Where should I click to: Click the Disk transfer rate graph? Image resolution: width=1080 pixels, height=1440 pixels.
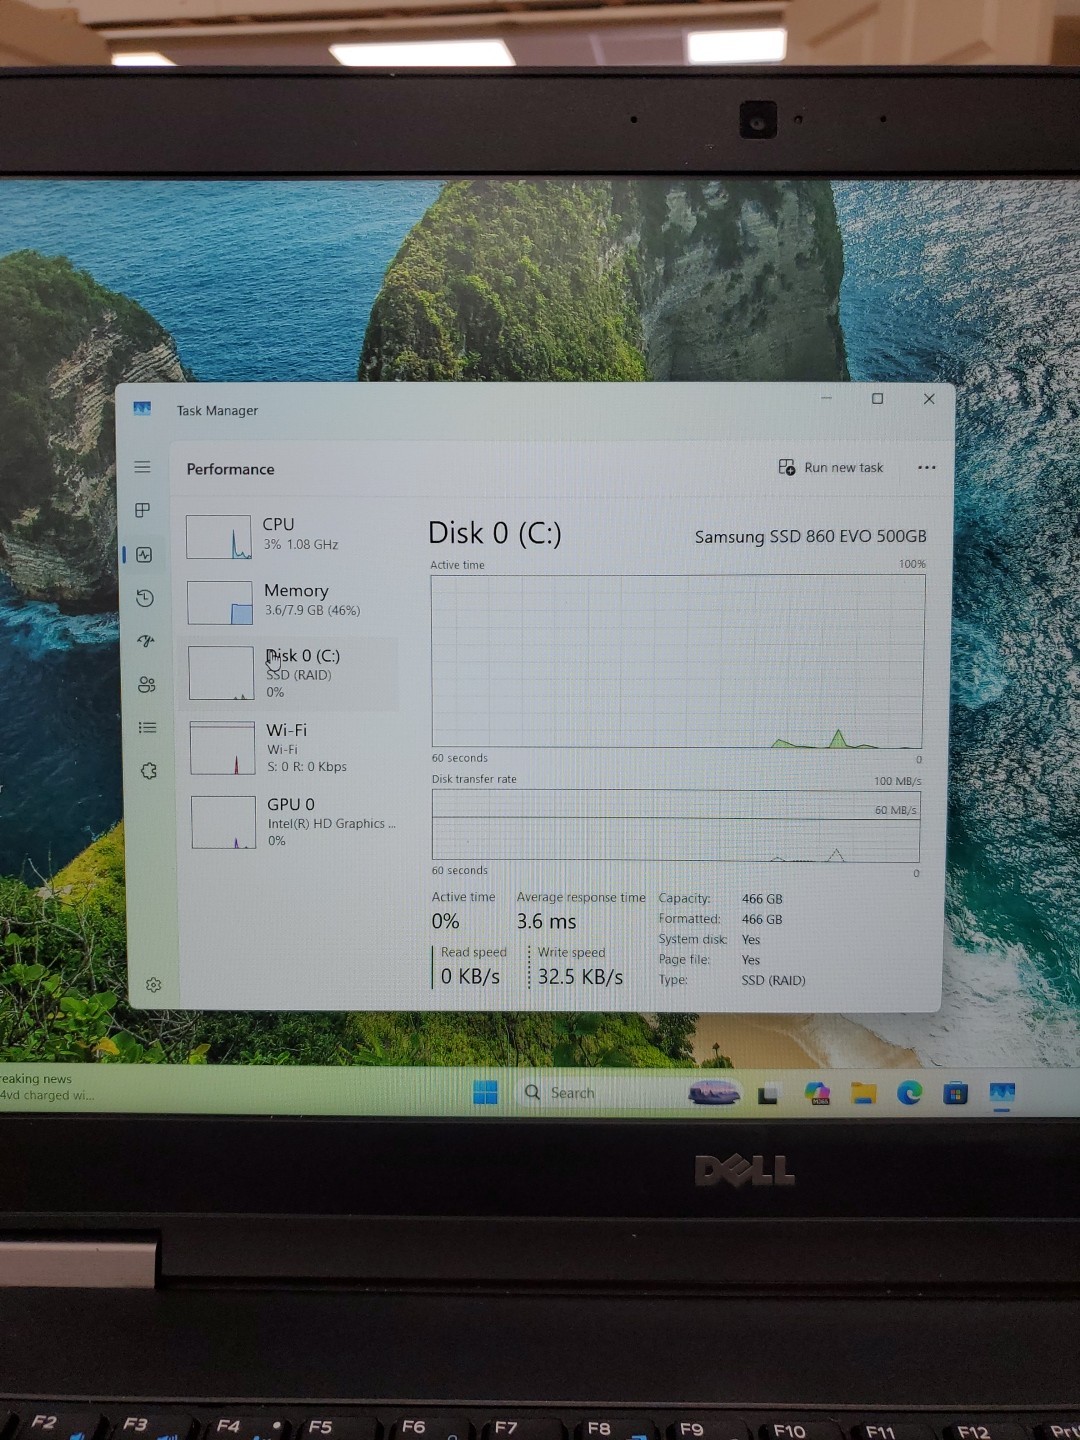(676, 826)
